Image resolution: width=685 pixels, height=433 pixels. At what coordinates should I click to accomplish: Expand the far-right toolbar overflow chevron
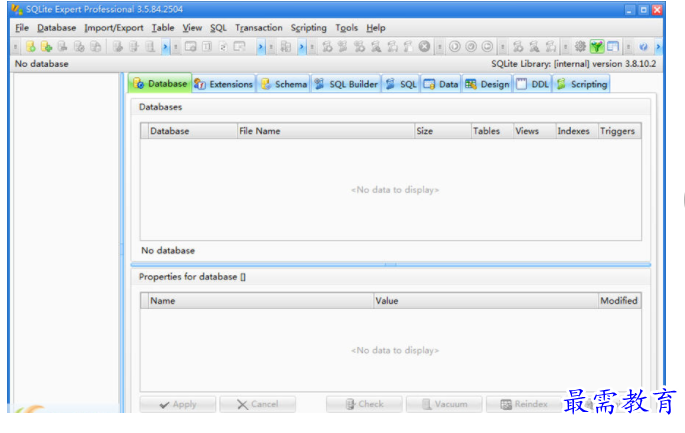659,46
